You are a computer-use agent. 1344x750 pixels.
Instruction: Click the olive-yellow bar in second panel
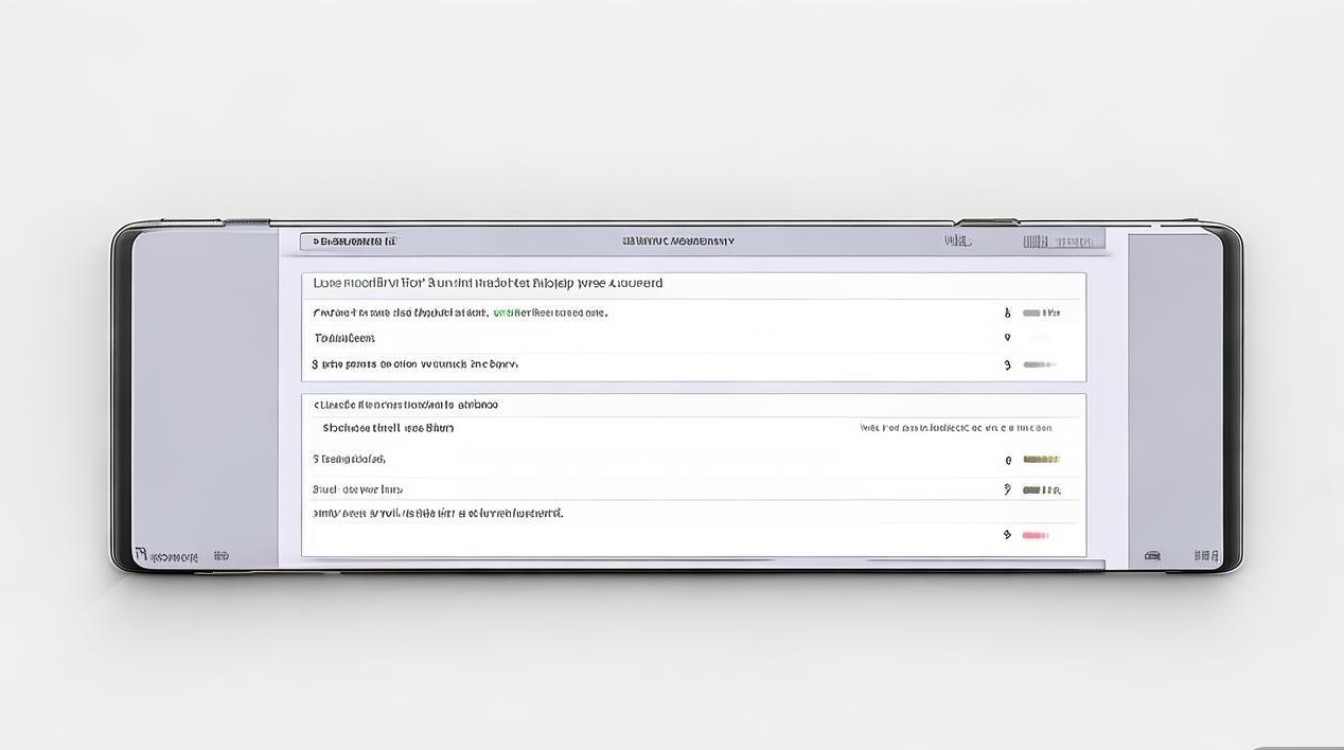click(1040, 460)
